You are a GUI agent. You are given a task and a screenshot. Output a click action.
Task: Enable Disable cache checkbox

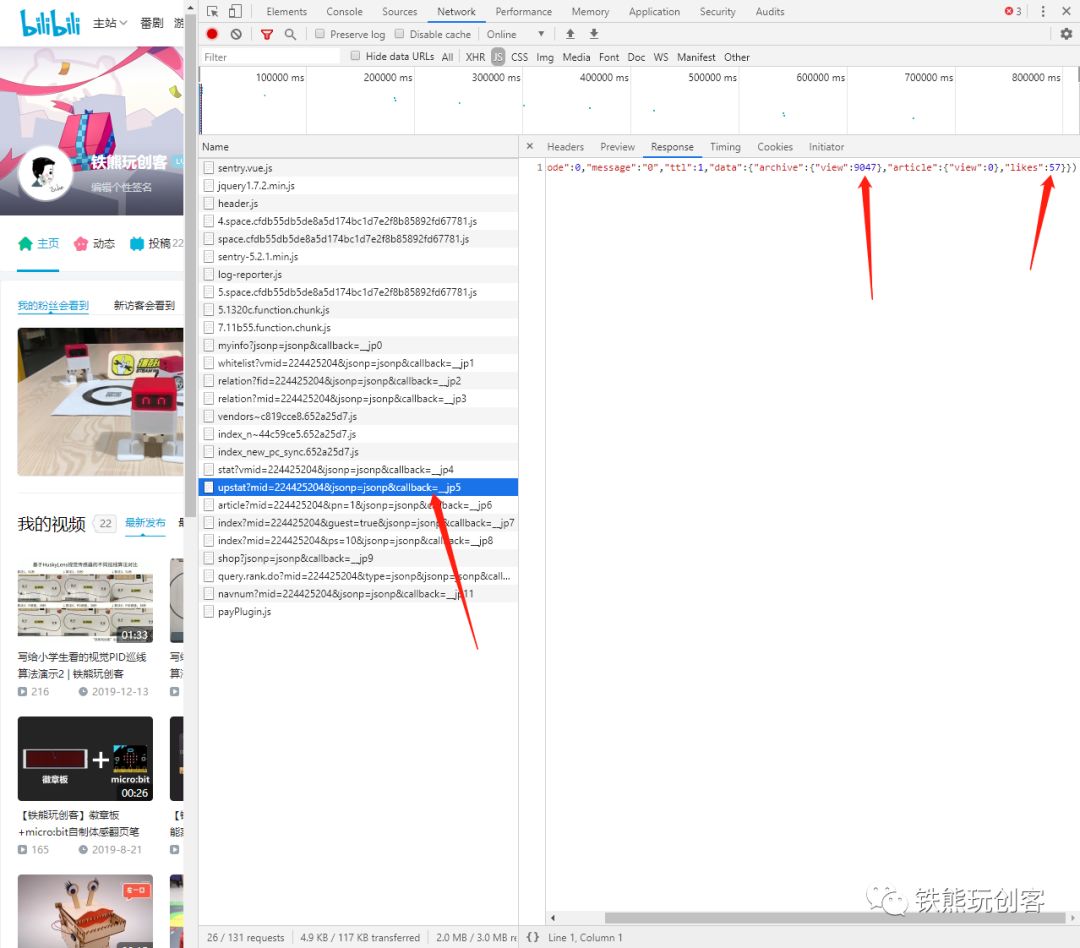(399, 34)
